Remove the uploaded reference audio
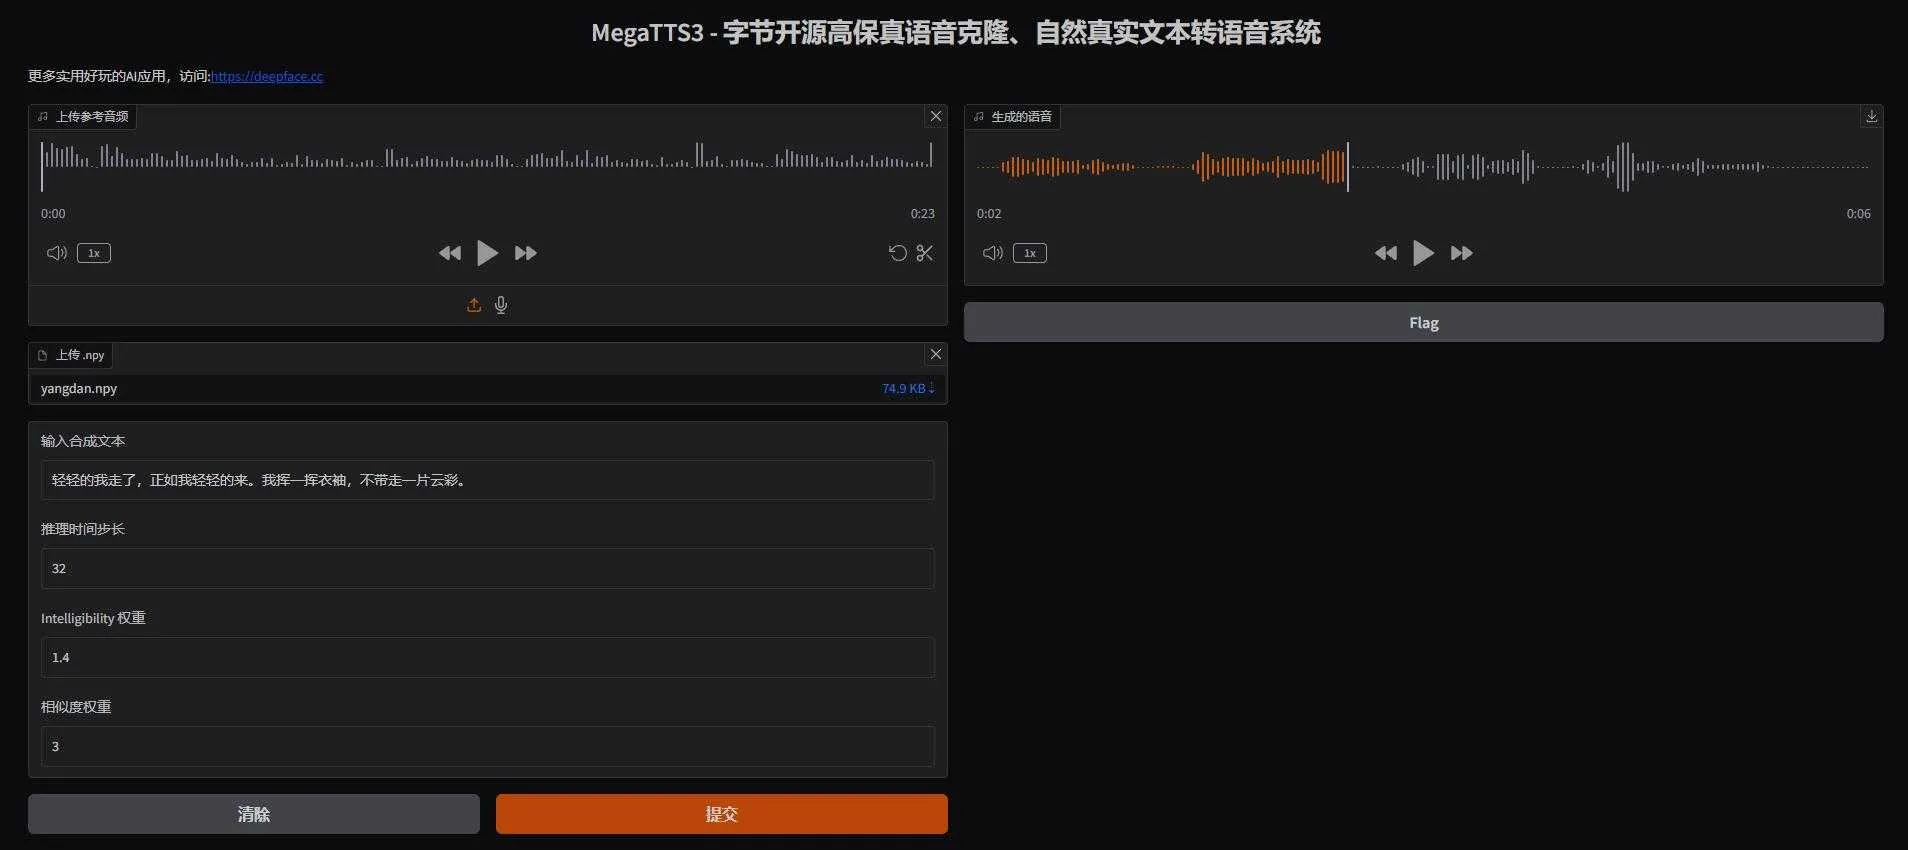Screen dimensions: 1908x850 (x=936, y=116)
